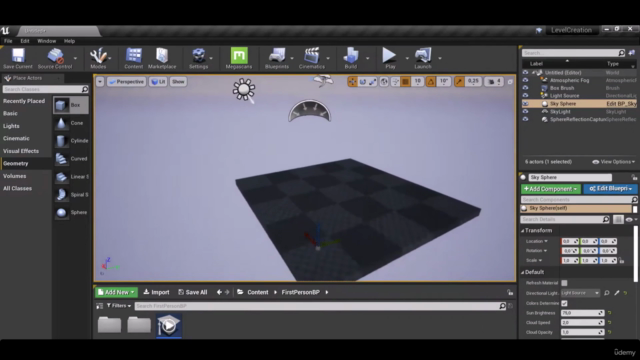This screenshot has height=360, width=640.
Task: Open the Location type dropdown
Action: pos(537,241)
